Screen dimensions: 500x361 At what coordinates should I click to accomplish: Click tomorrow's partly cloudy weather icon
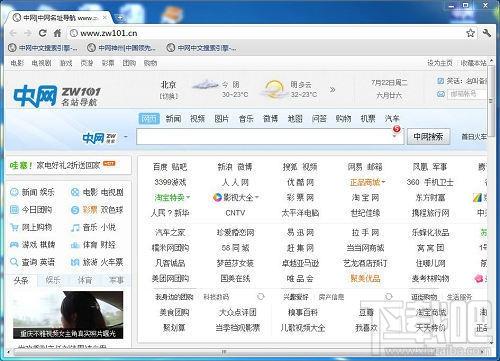click(x=273, y=89)
